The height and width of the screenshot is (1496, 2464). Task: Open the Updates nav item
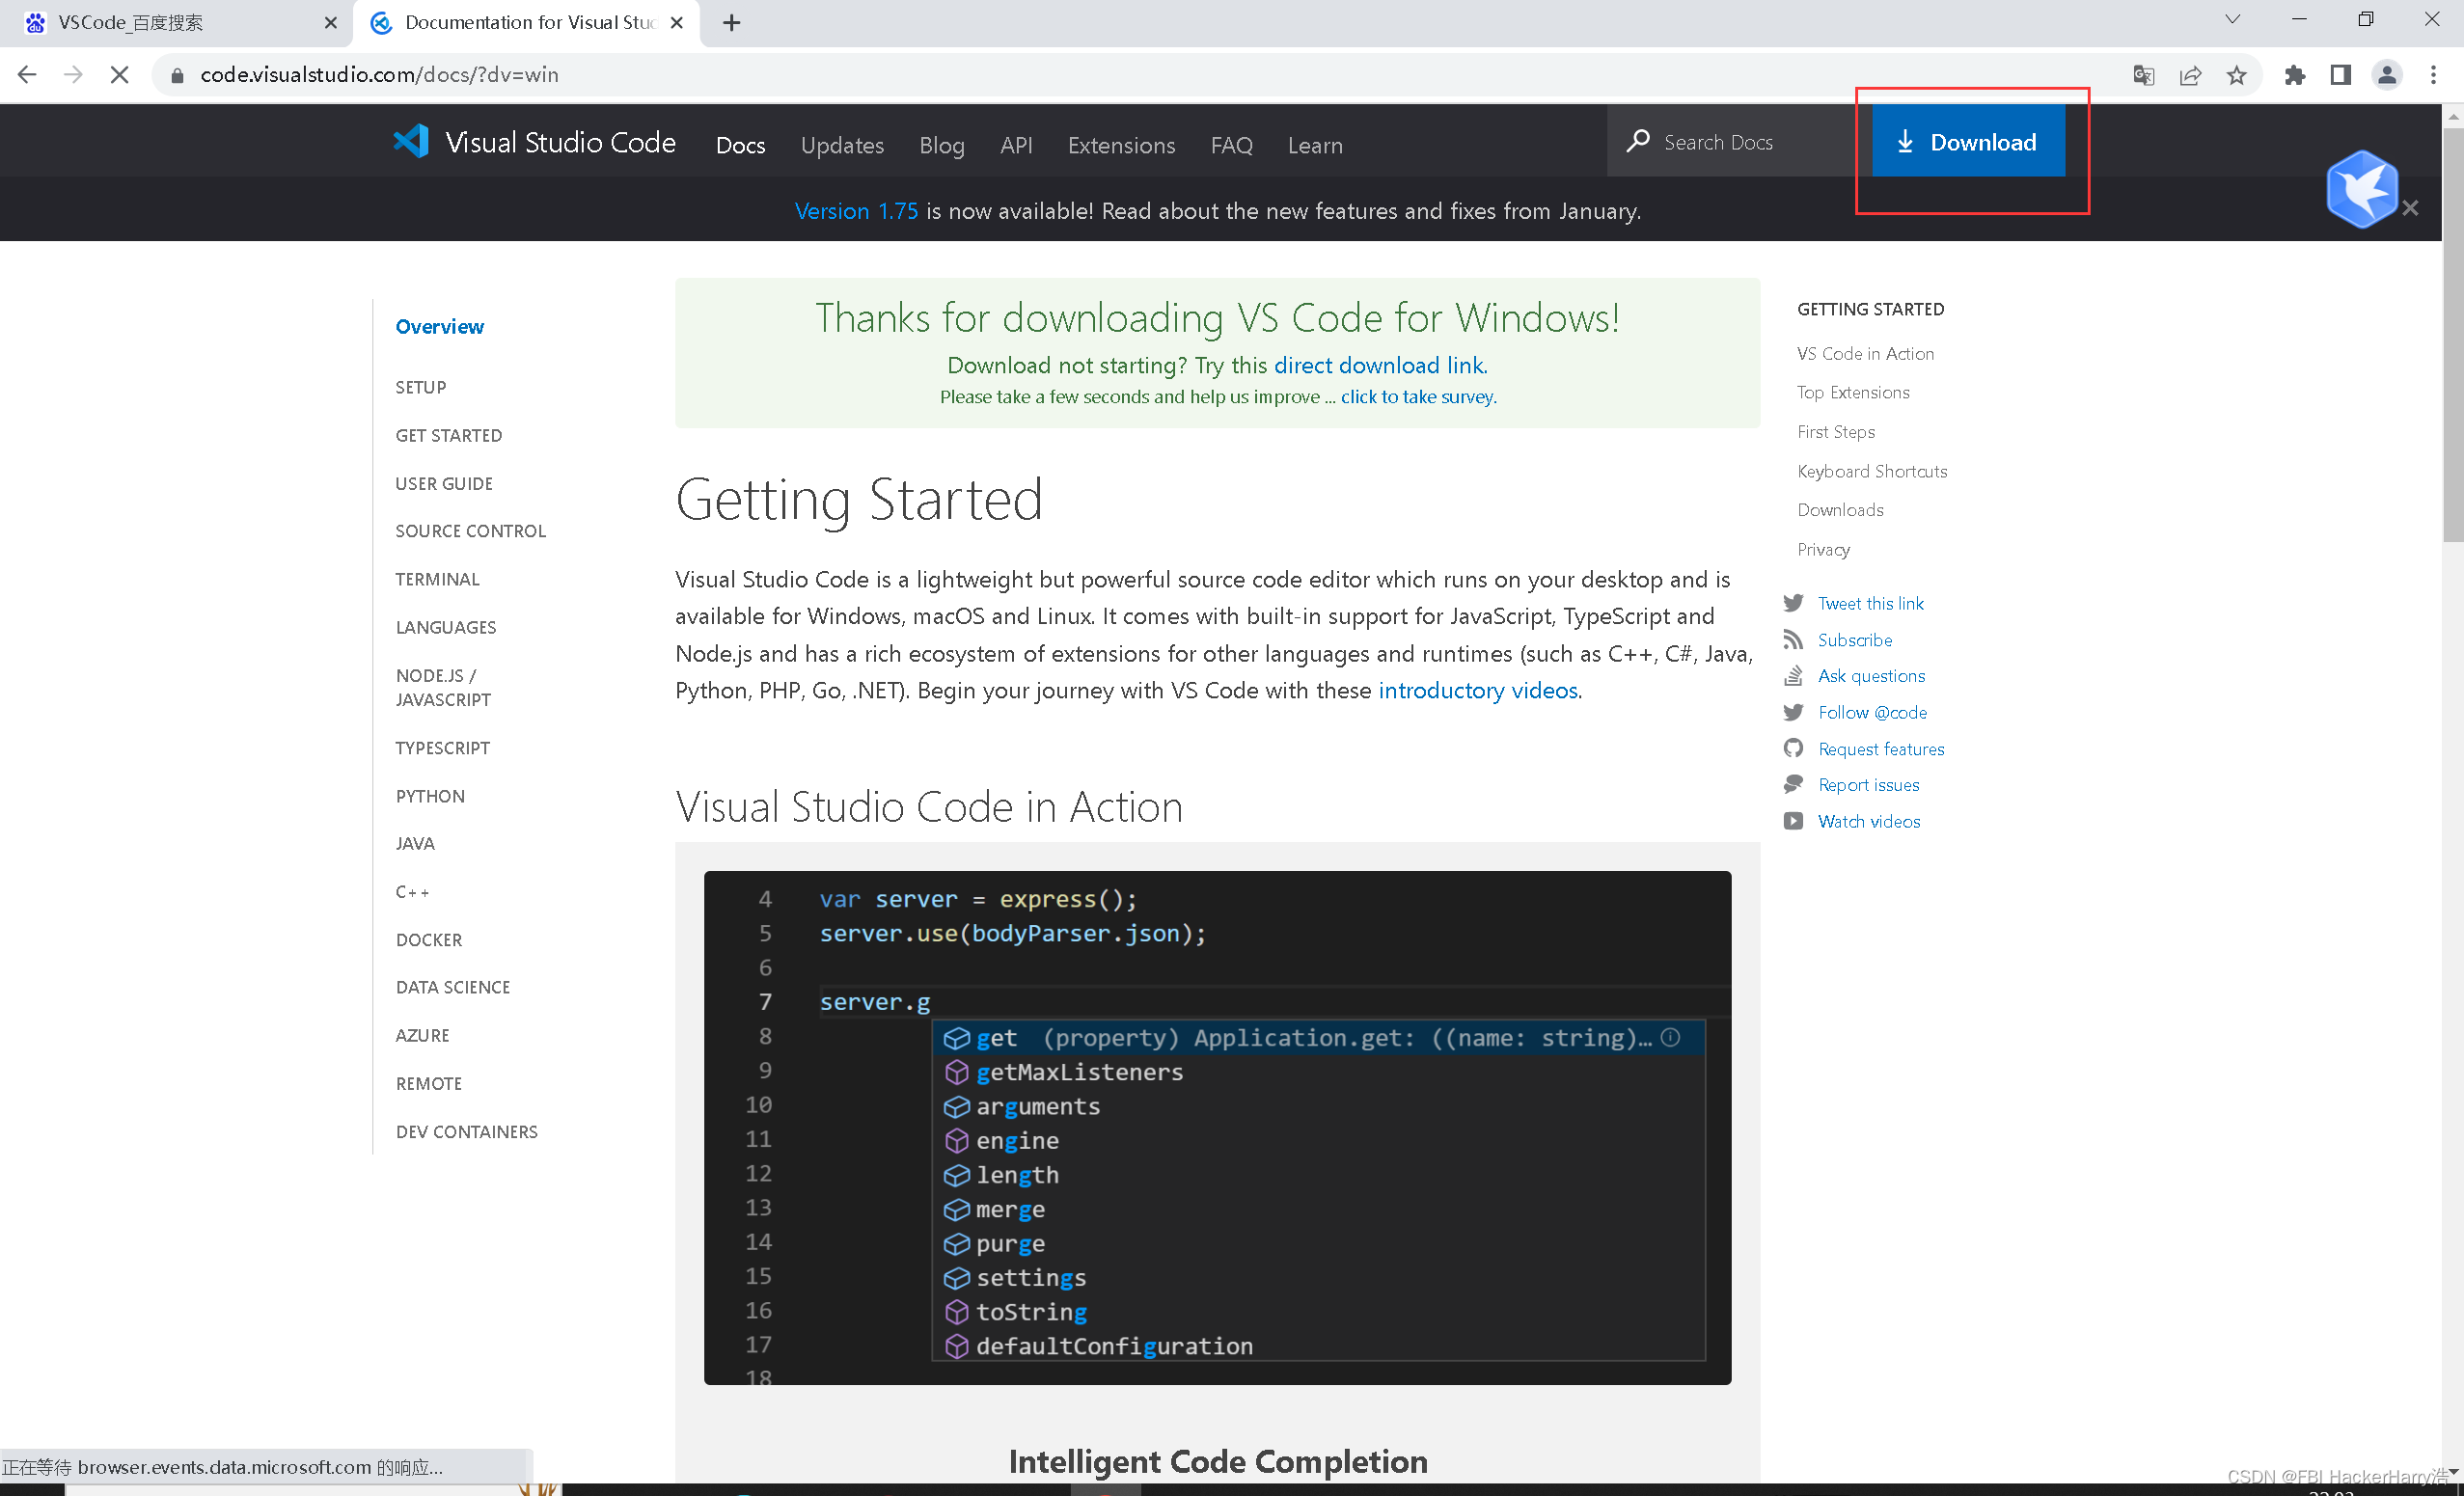842,145
